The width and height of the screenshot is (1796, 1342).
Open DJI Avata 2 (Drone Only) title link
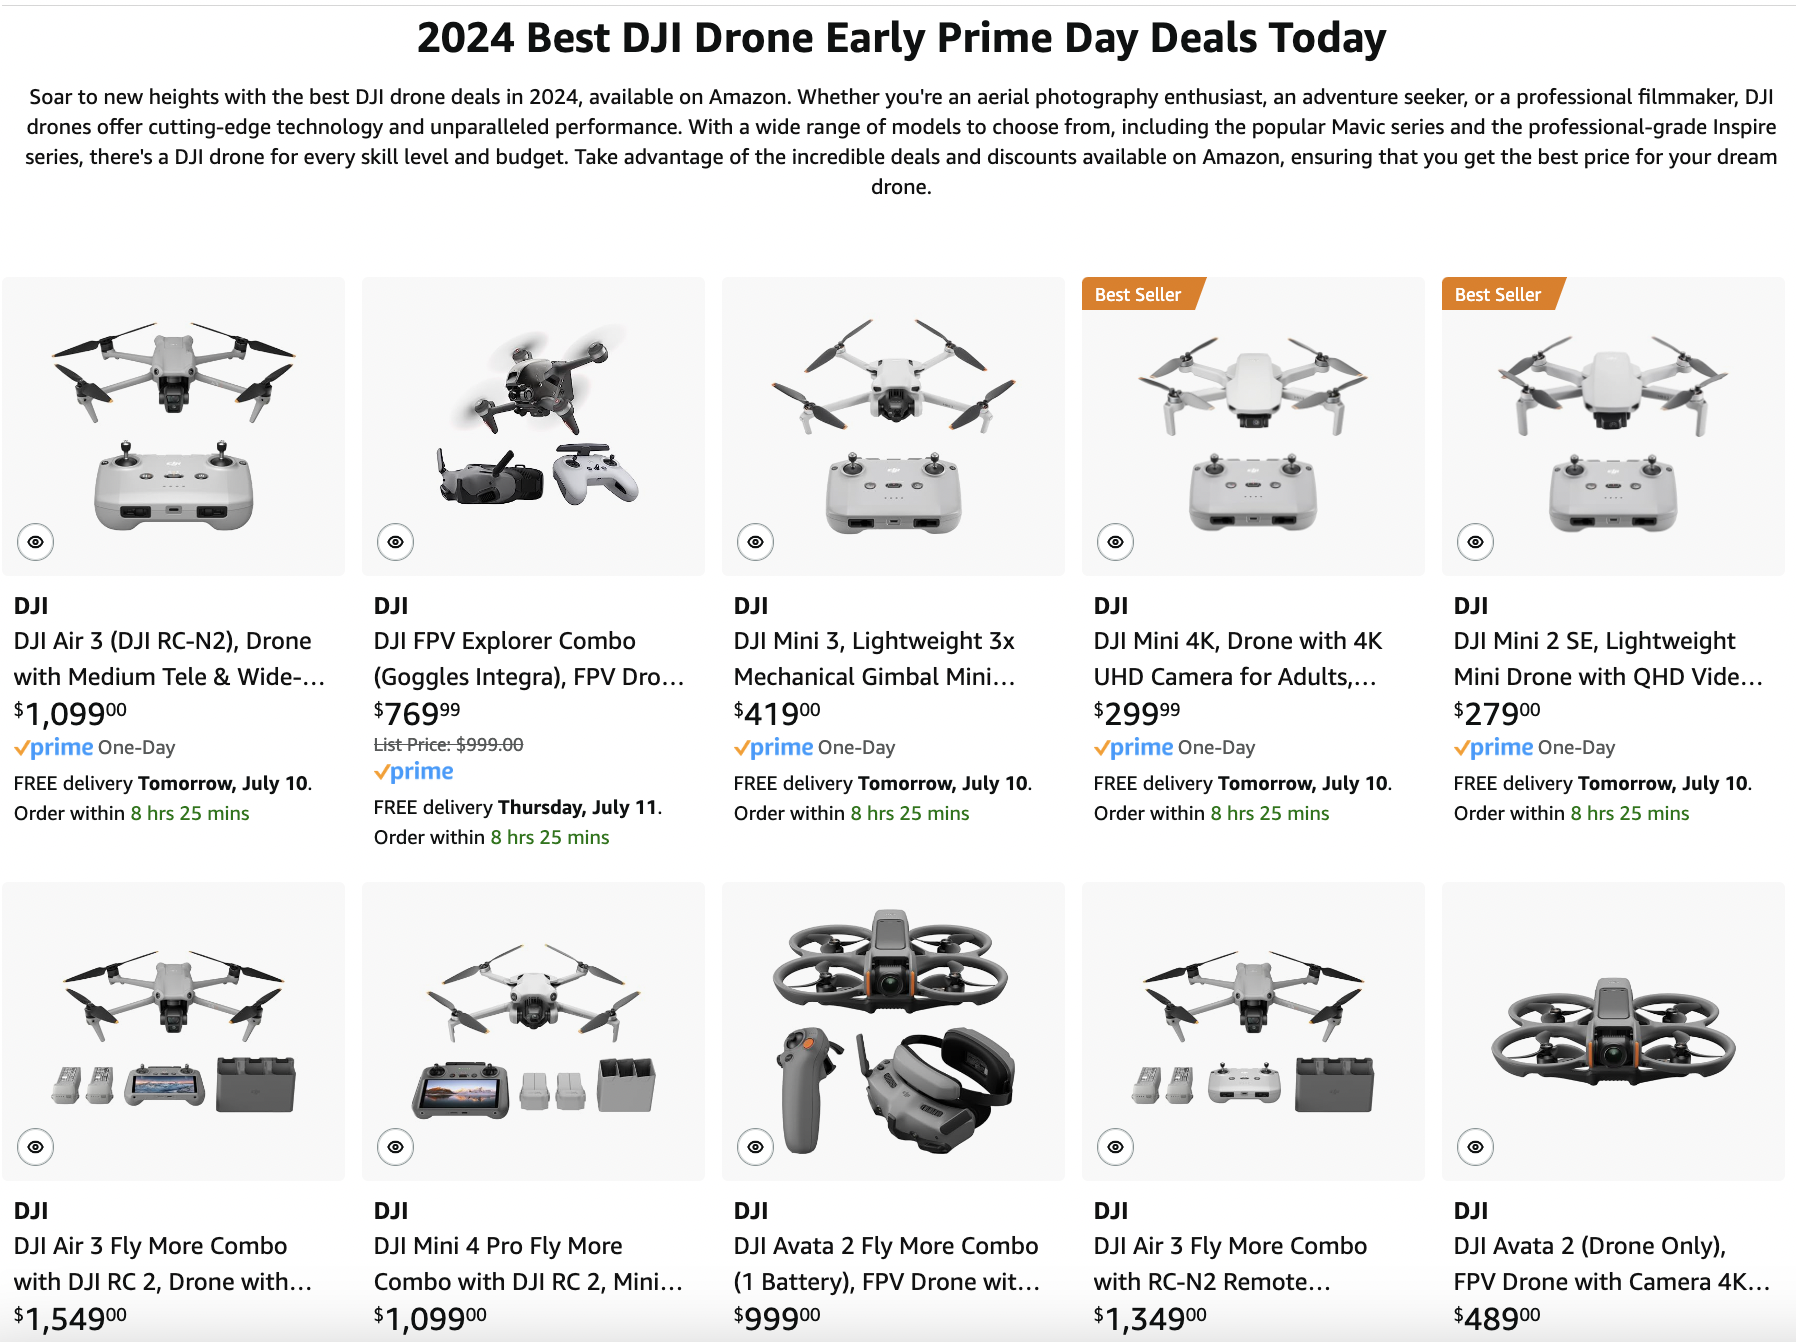click(x=1610, y=1264)
